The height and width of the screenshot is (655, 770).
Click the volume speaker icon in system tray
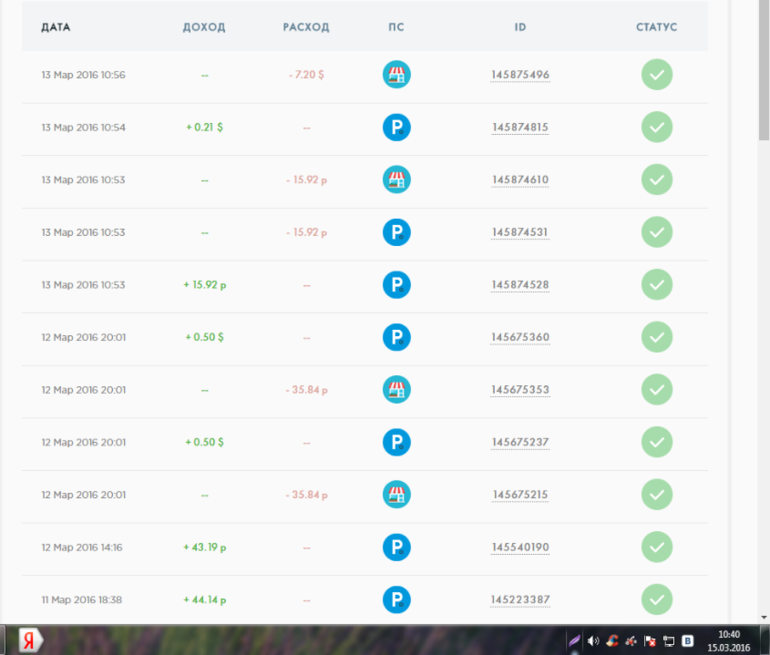pyautogui.click(x=593, y=640)
